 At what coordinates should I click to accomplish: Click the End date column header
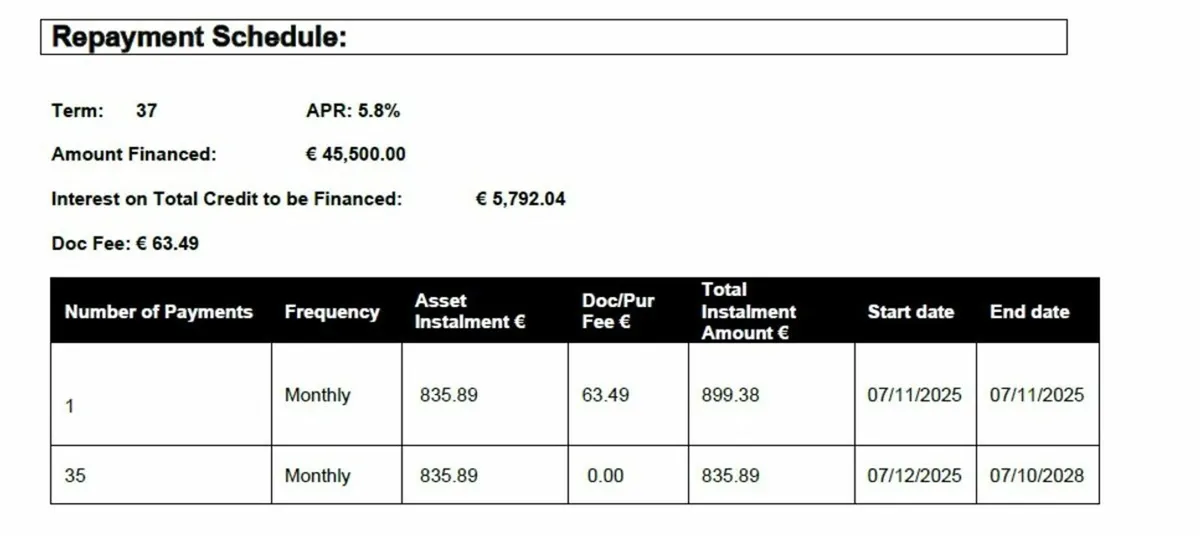point(1029,312)
